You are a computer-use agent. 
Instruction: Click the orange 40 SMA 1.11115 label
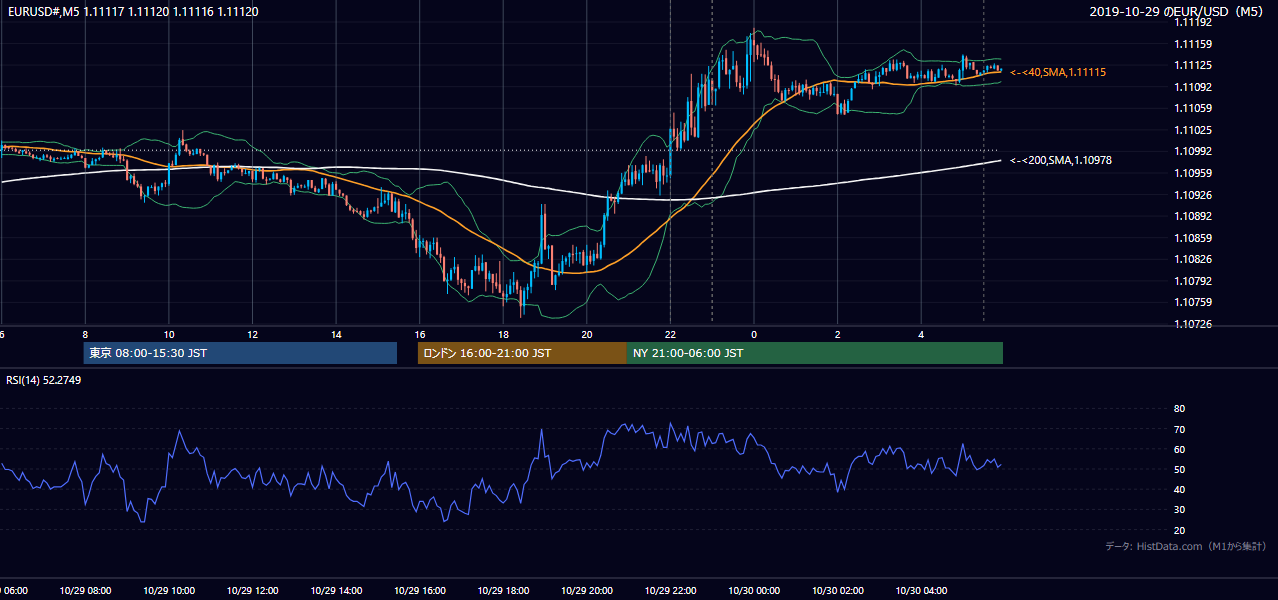(1058, 72)
